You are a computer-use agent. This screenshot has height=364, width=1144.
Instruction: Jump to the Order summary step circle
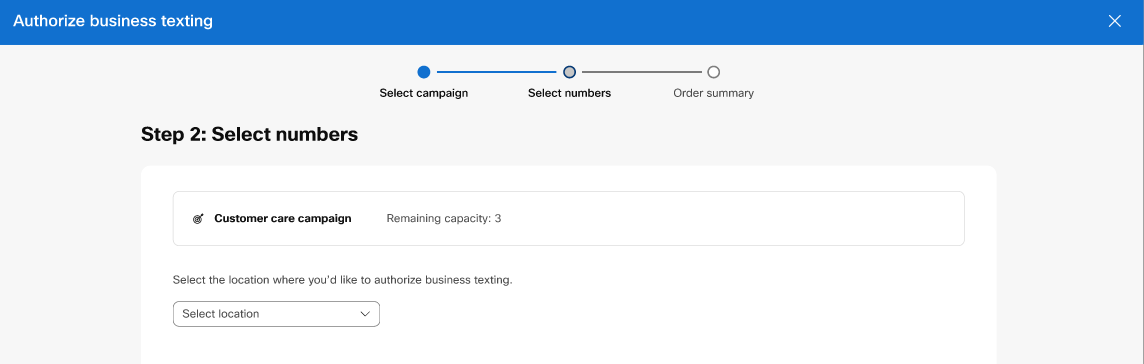714,72
